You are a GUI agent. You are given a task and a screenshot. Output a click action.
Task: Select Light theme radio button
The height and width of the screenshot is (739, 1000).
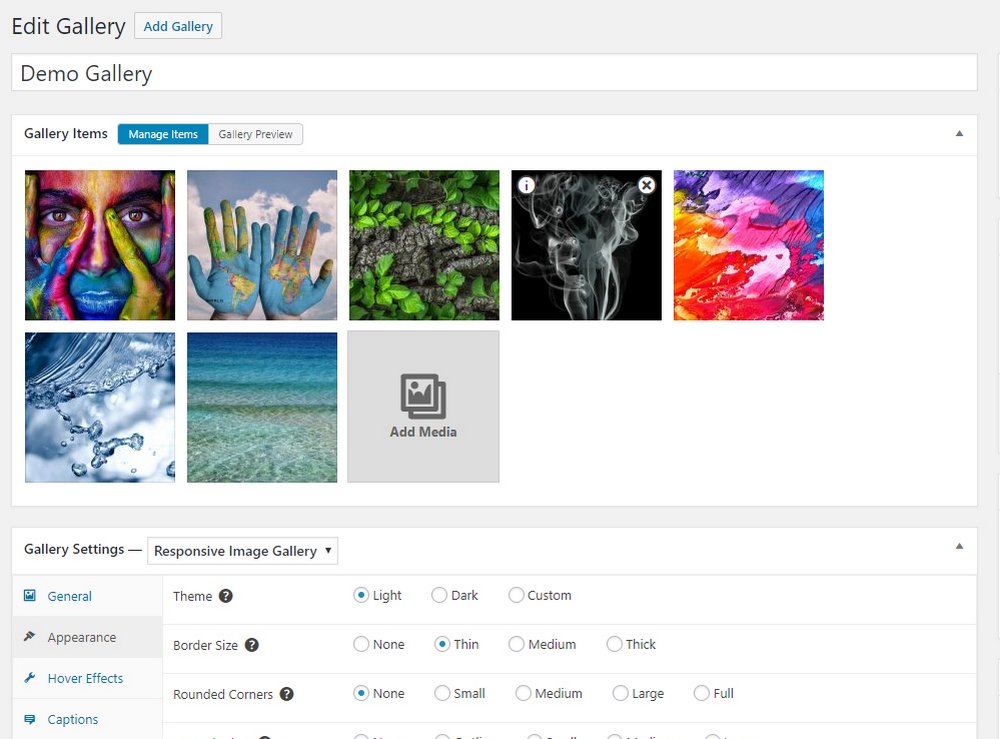[361, 595]
